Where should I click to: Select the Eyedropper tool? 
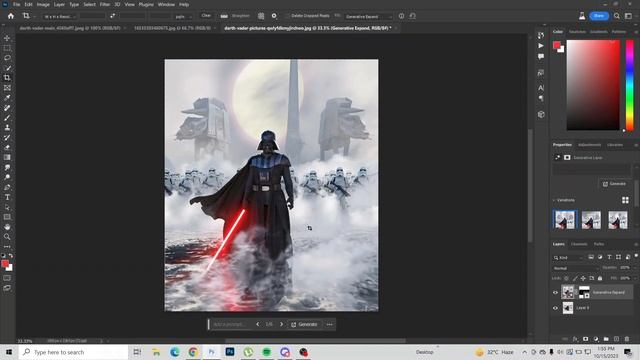(x=7, y=98)
